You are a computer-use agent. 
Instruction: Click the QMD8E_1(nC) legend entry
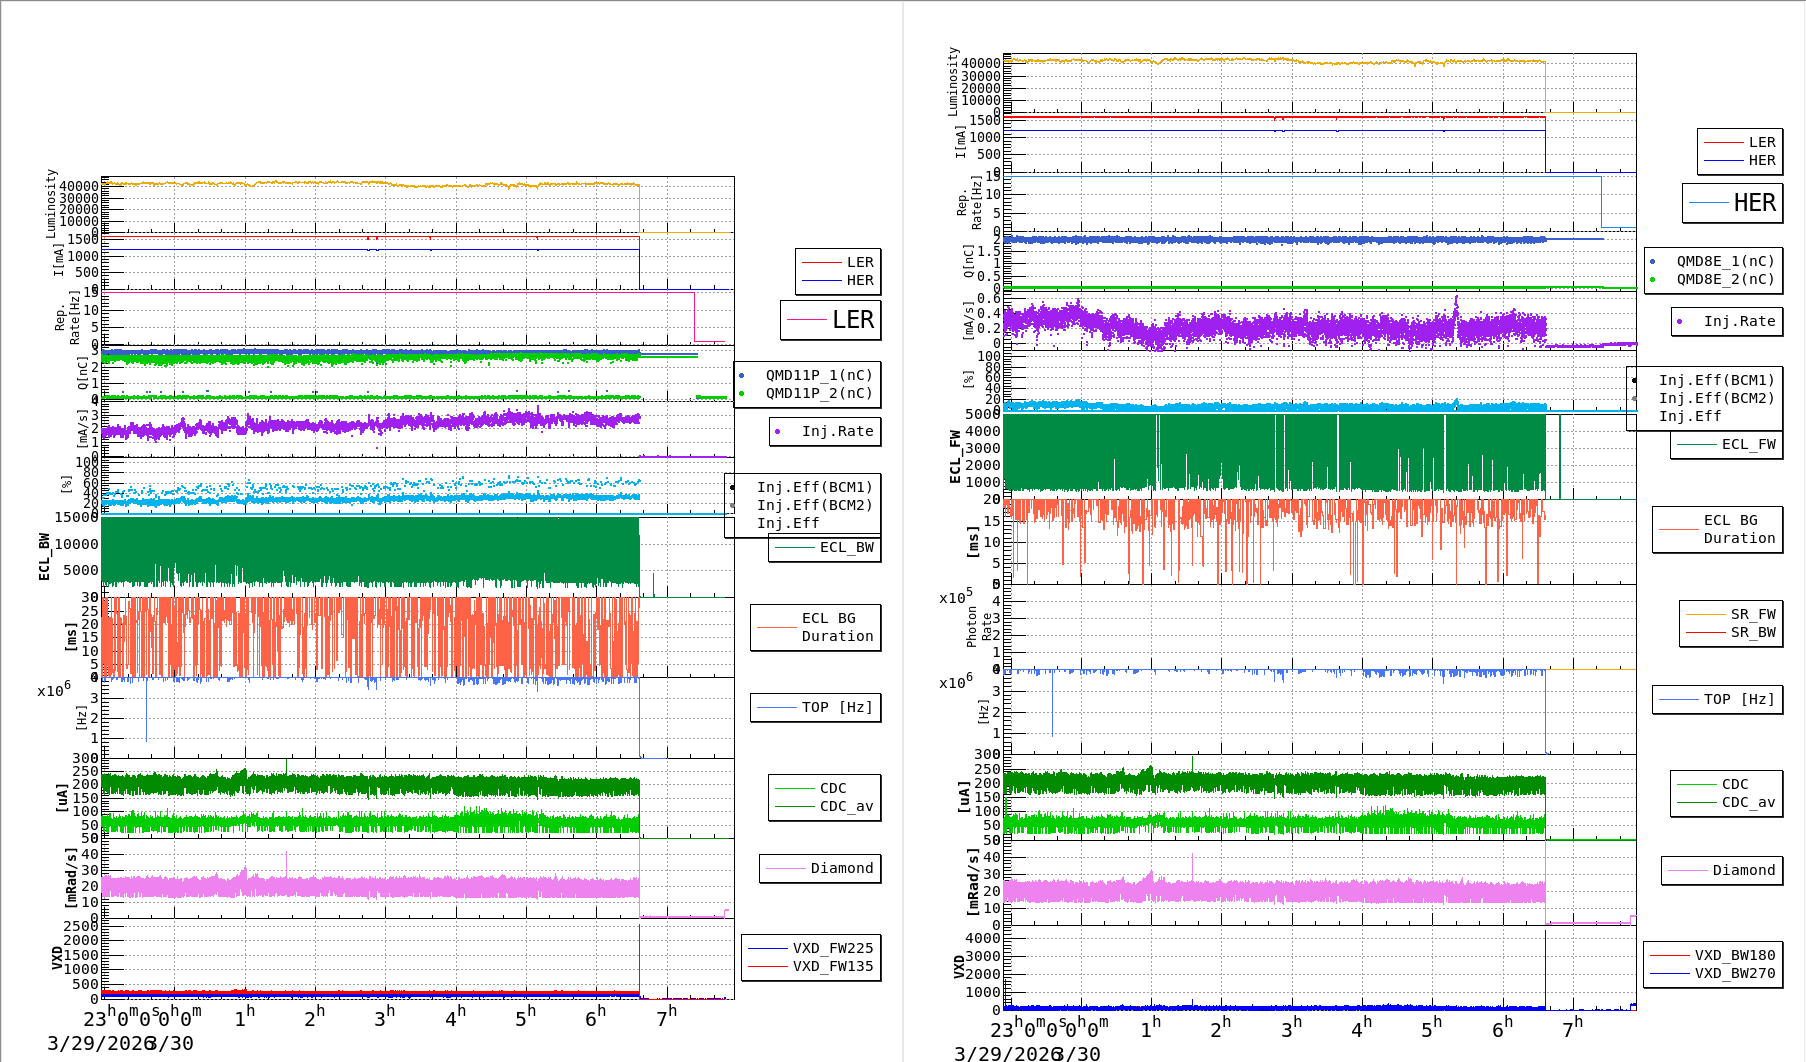click(x=1725, y=261)
